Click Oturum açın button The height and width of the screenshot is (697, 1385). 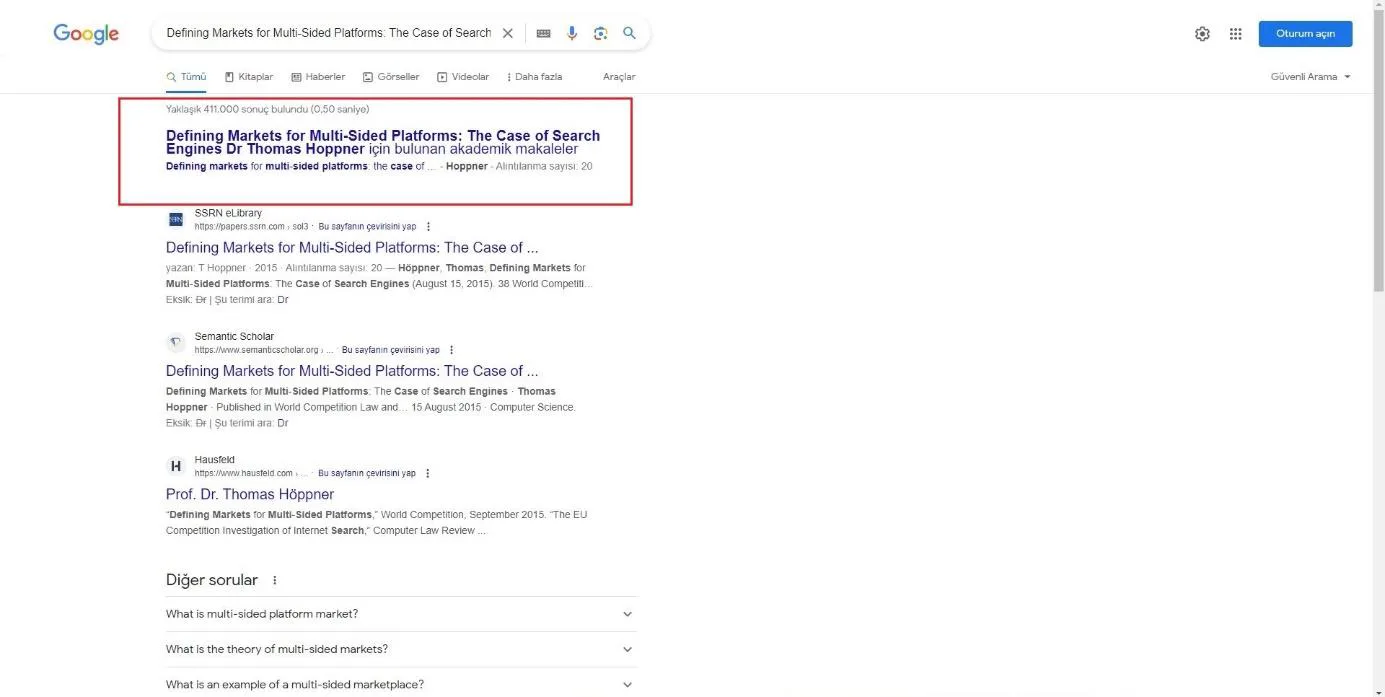pos(1305,34)
